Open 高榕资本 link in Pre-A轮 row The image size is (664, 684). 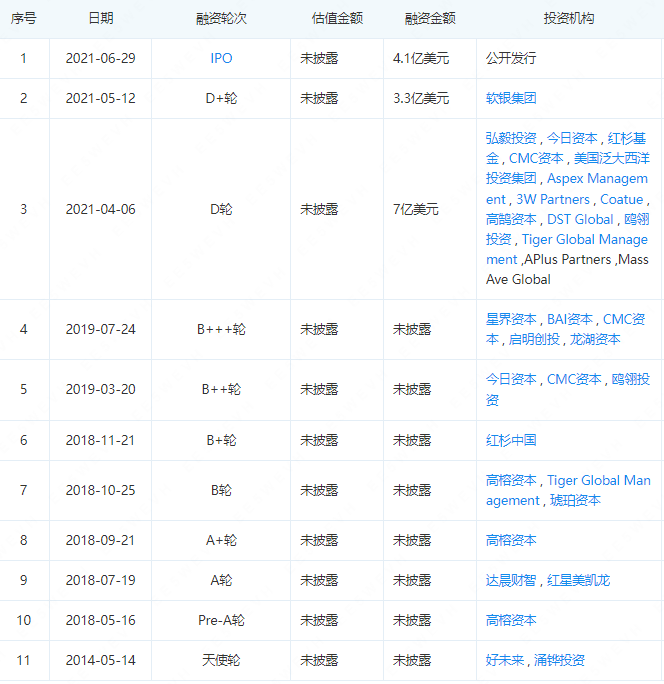pyautogui.click(x=511, y=620)
